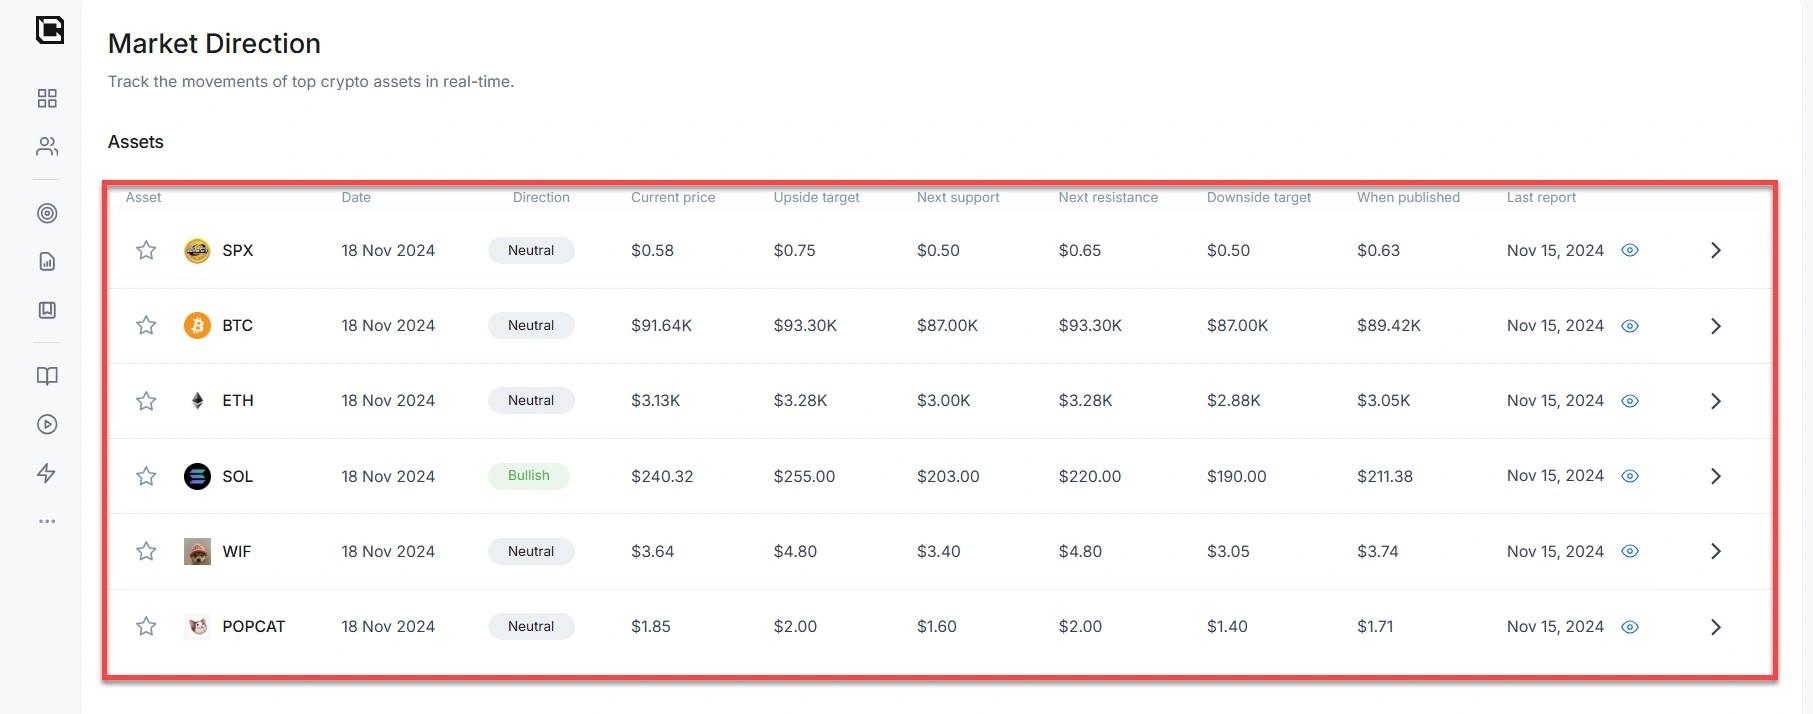1813x714 pixels.
Task: Click the eye icon in POPCAT row
Action: (x=1630, y=627)
